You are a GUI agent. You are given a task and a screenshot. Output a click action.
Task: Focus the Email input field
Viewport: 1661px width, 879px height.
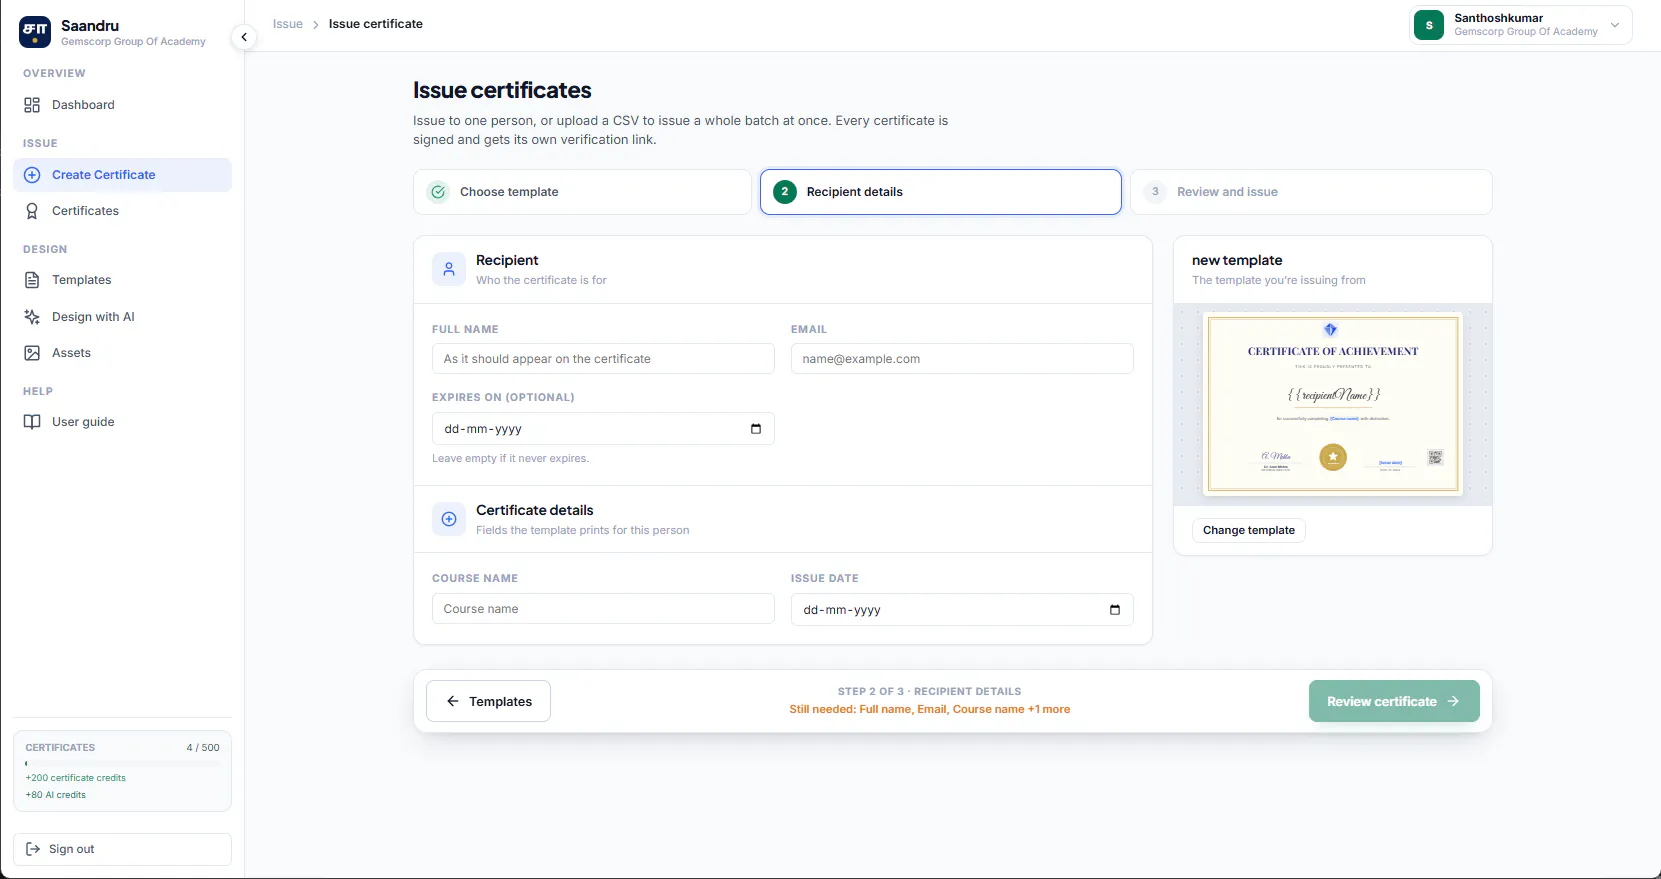point(962,359)
